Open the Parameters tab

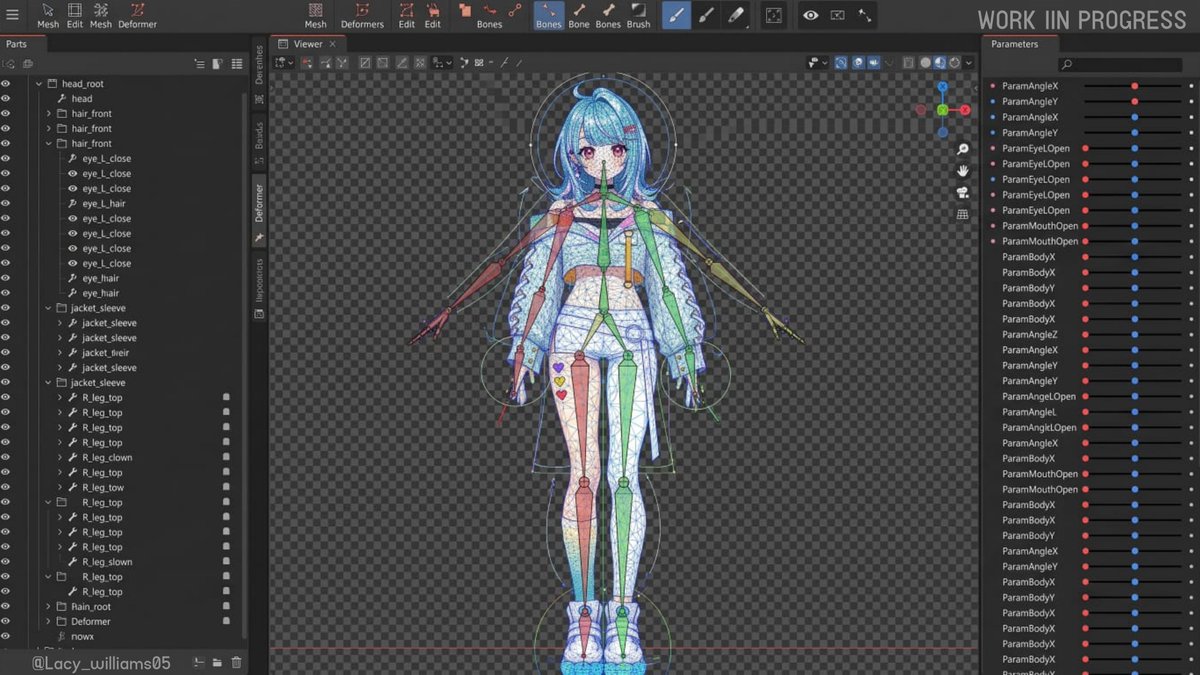click(1014, 44)
